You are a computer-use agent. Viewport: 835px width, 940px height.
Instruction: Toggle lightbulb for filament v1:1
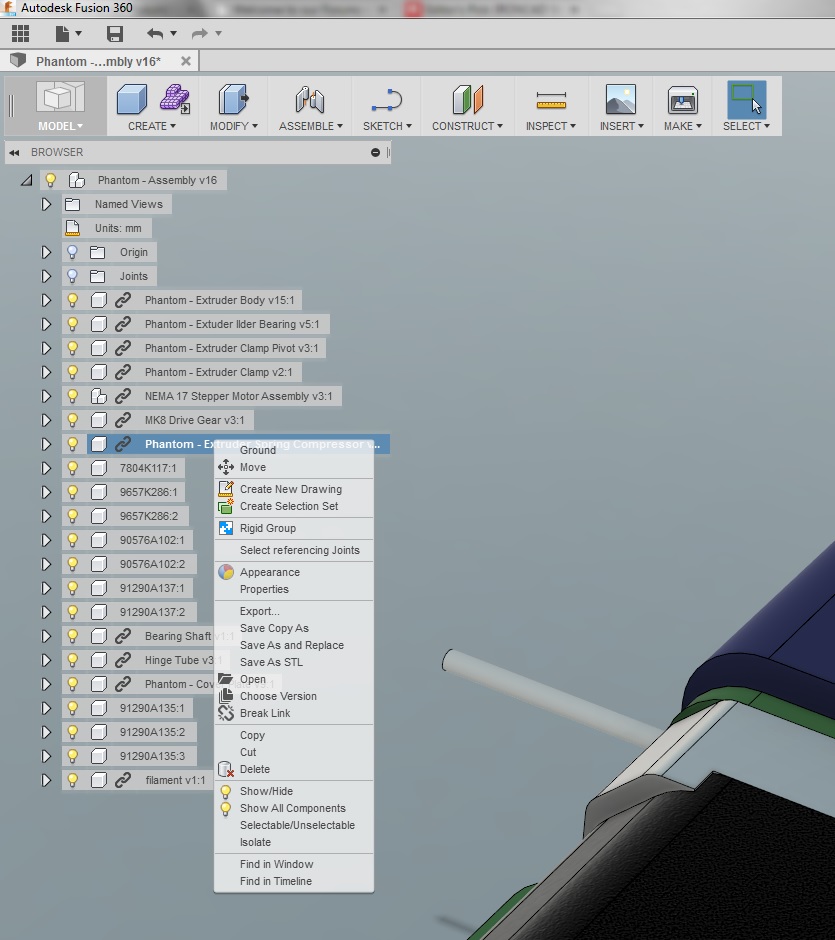click(x=72, y=780)
